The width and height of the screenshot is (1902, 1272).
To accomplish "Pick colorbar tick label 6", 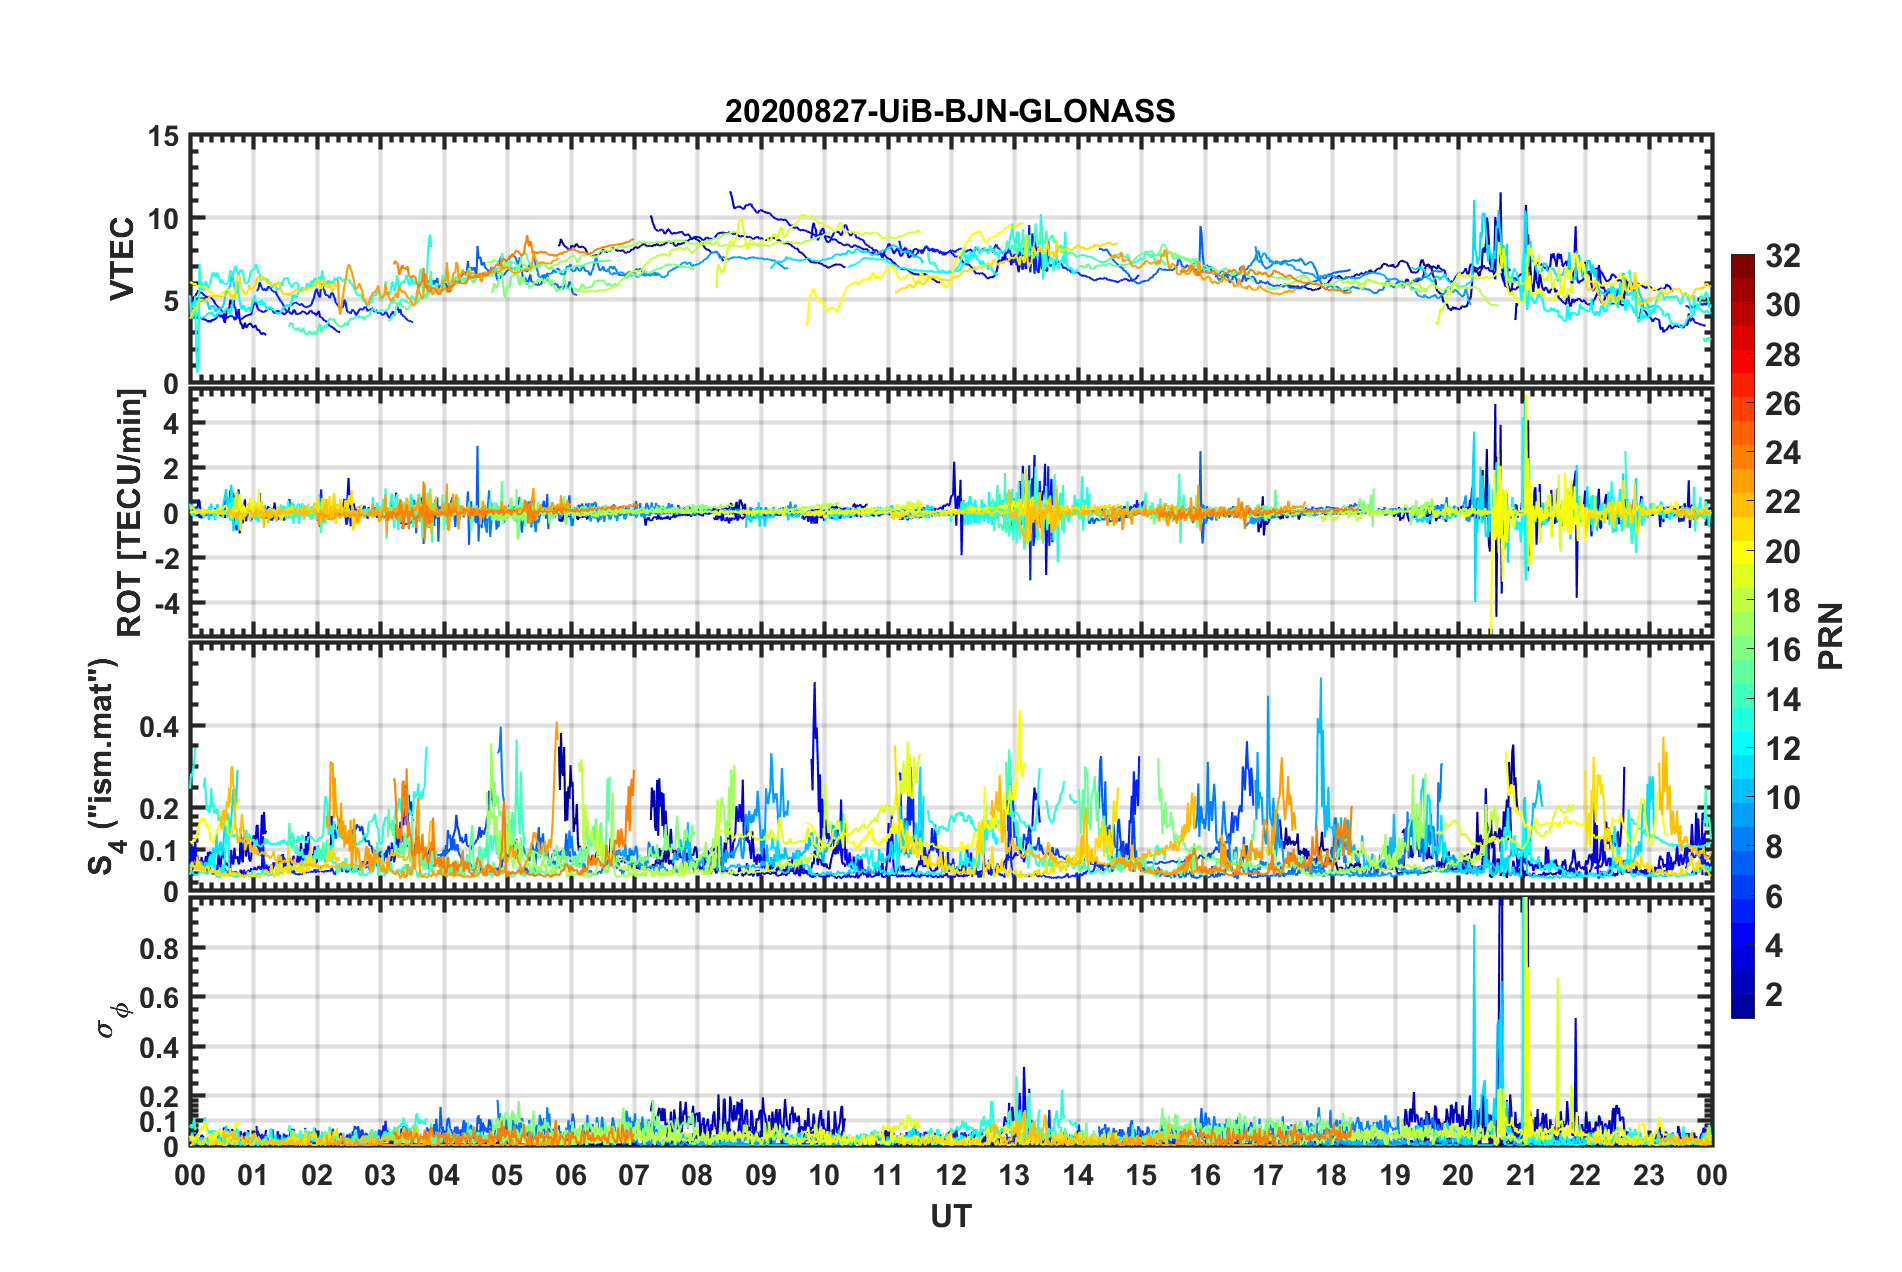I will click(1774, 897).
